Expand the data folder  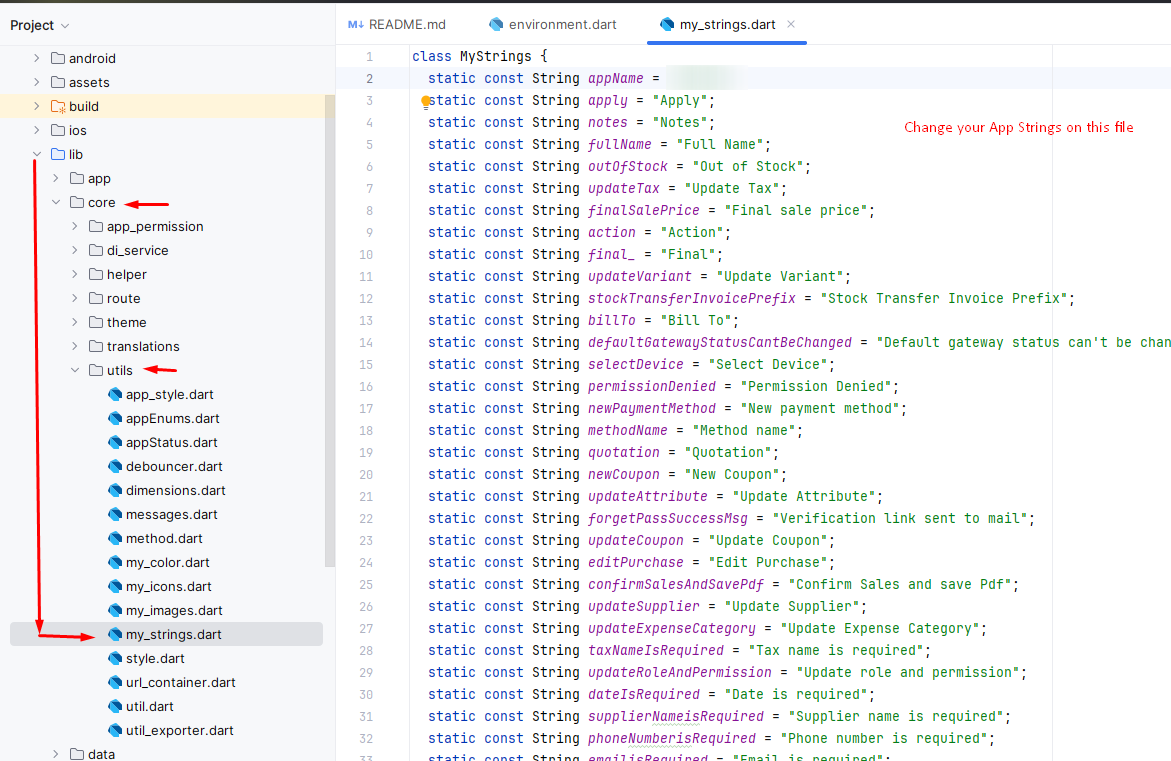pos(55,754)
